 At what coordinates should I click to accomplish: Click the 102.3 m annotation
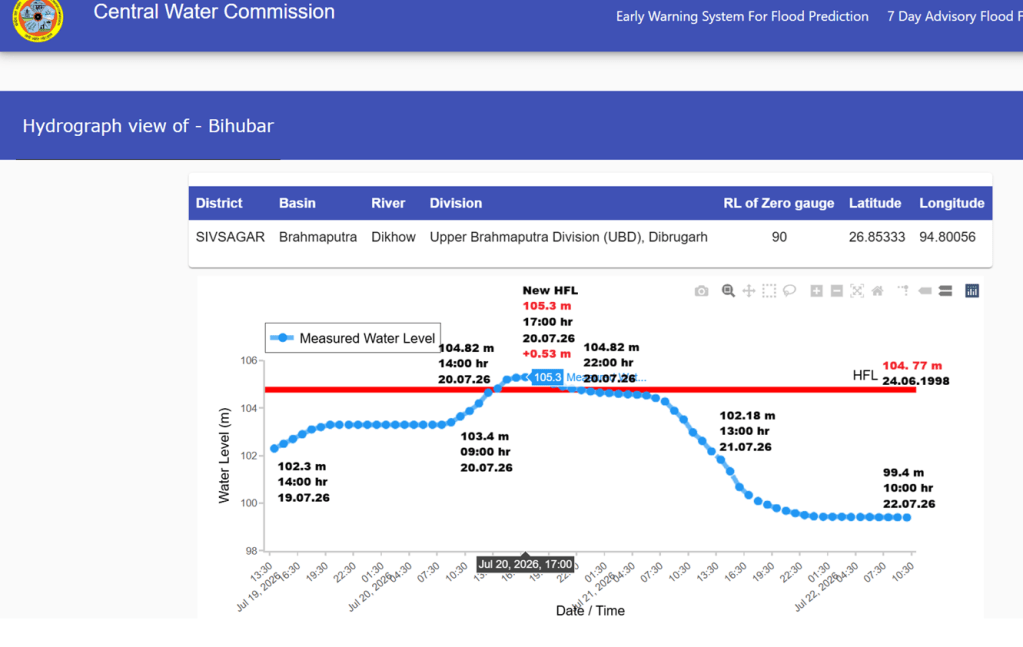[x=301, y=466]
